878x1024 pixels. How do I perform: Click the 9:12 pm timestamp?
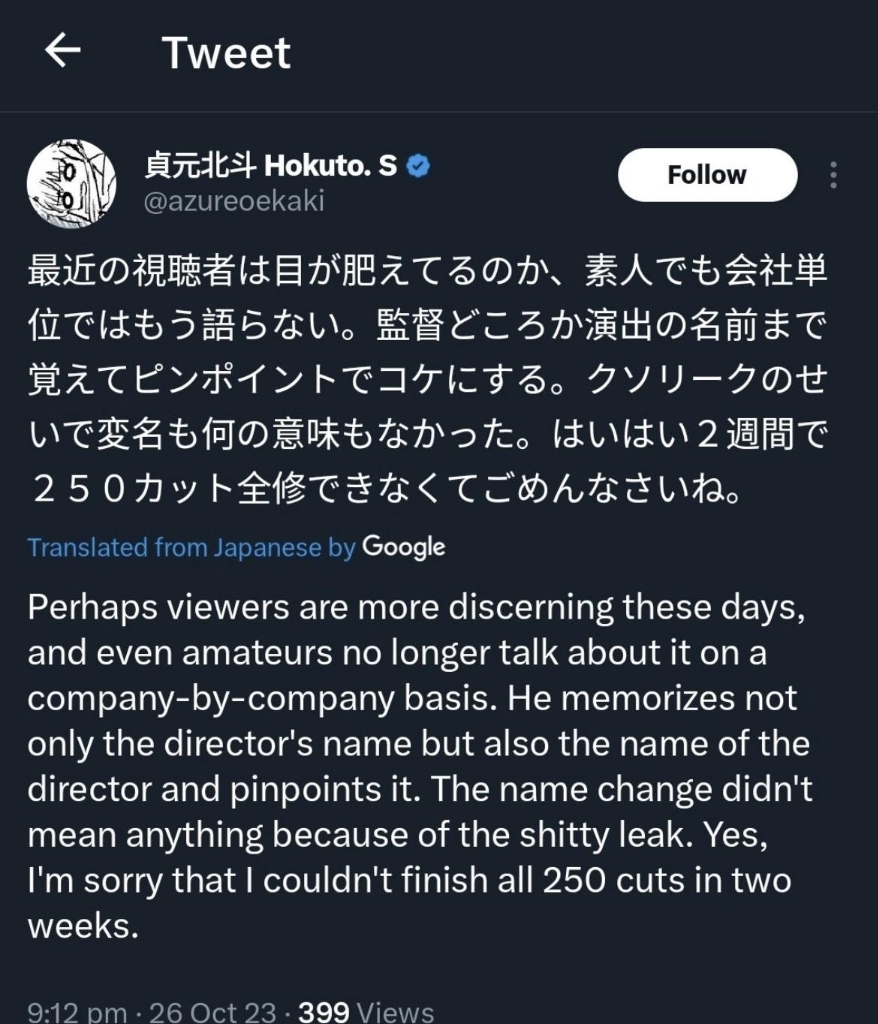77,1012
